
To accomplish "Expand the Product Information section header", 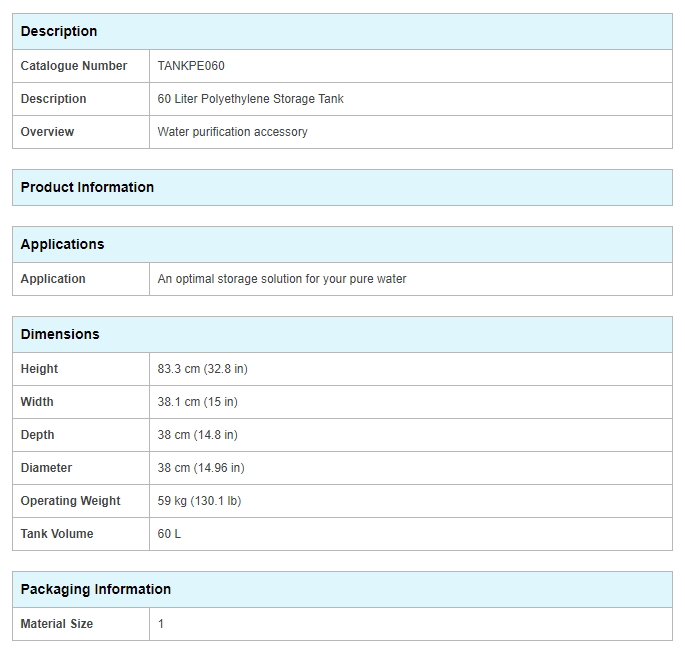I will (x=87, y=188).
